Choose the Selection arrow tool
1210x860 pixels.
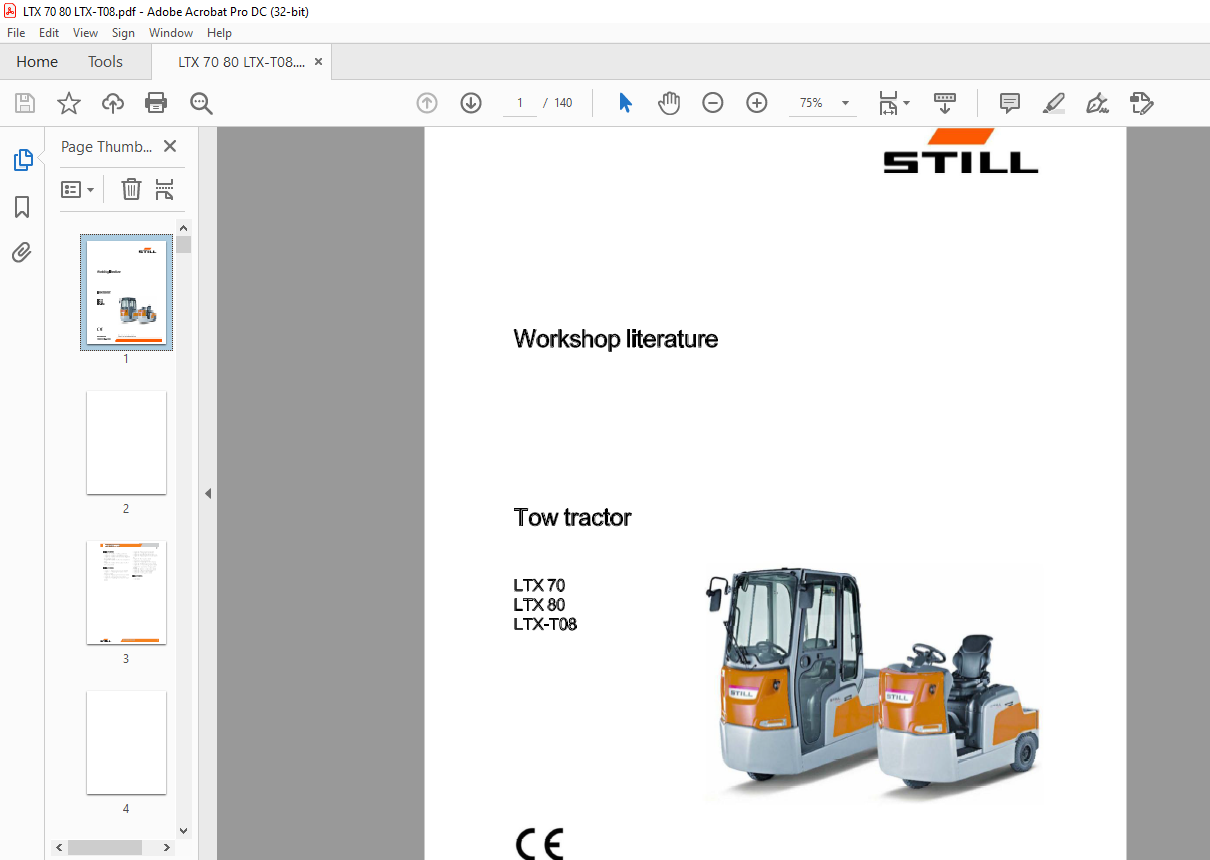625,103
